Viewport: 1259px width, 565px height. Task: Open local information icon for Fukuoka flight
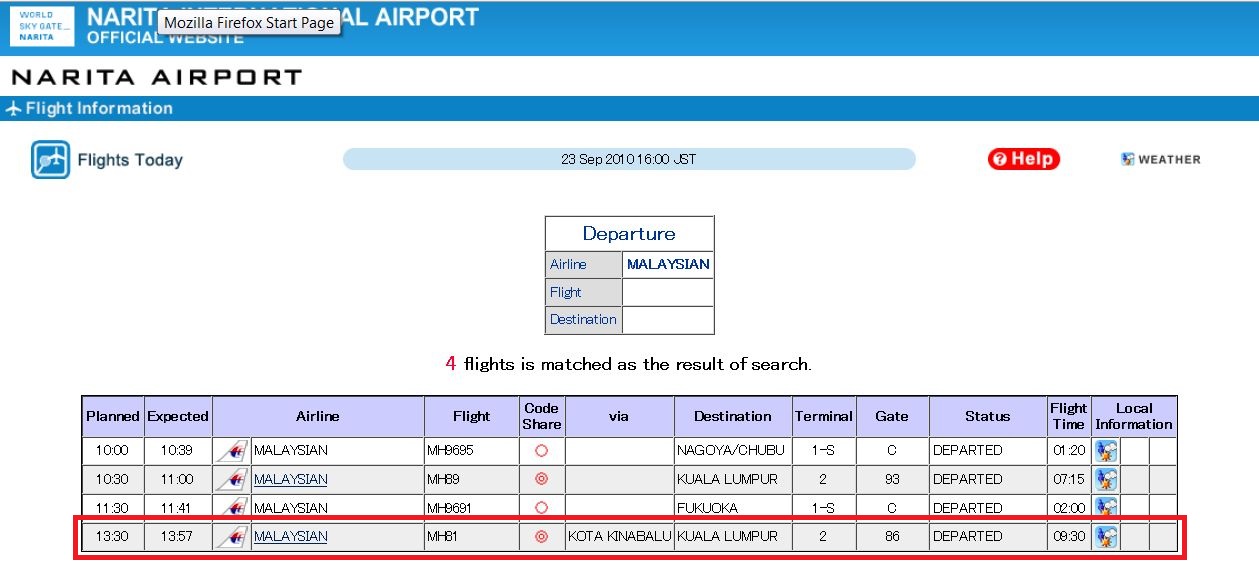click(1106, 507)
